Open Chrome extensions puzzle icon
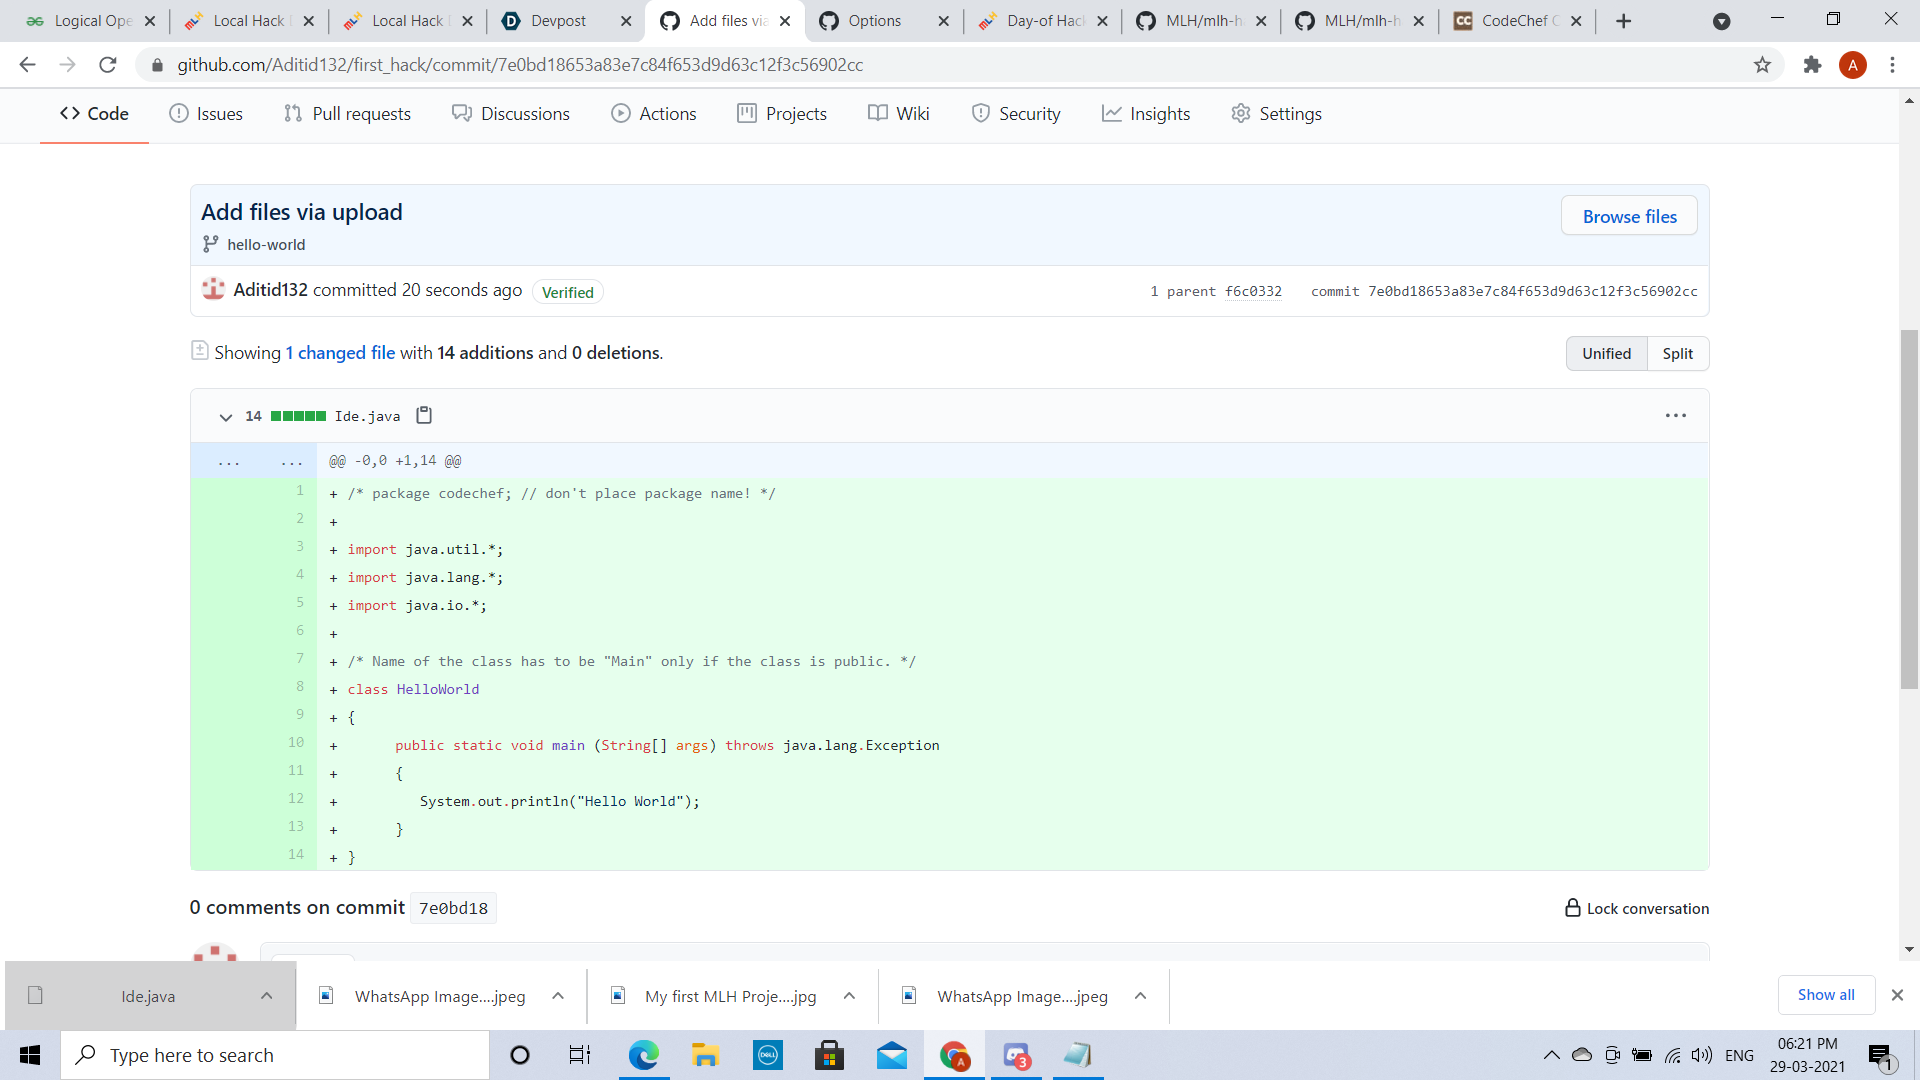The height and width of the screenshot is (1080, 1920). [x=1812, y=65]
